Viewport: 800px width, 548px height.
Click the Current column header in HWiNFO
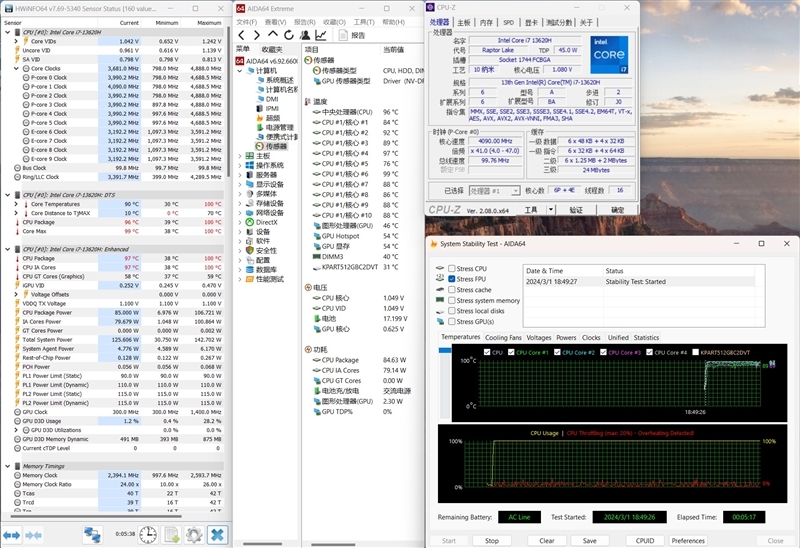129,23
